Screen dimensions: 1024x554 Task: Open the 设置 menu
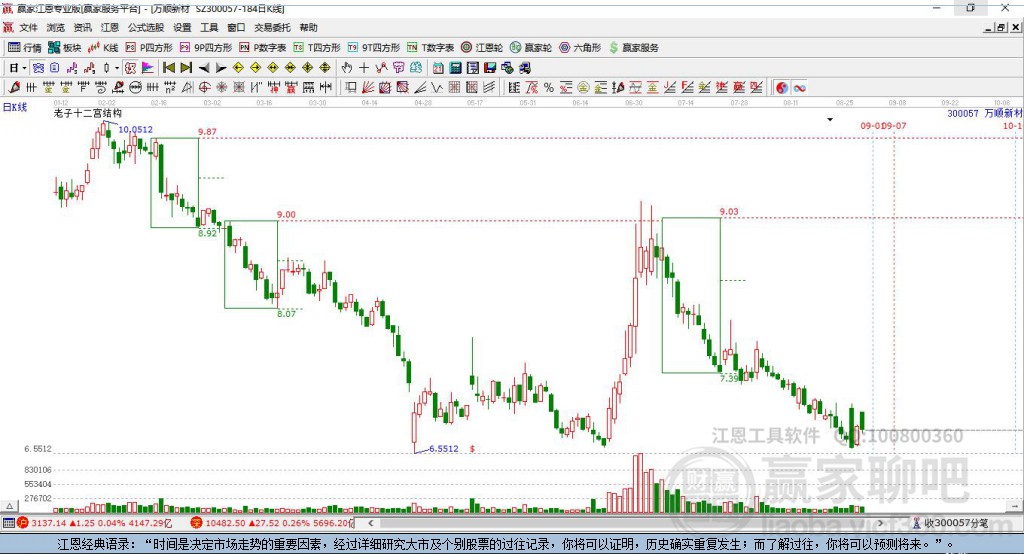pyautogui.click(x=182, y=27)
